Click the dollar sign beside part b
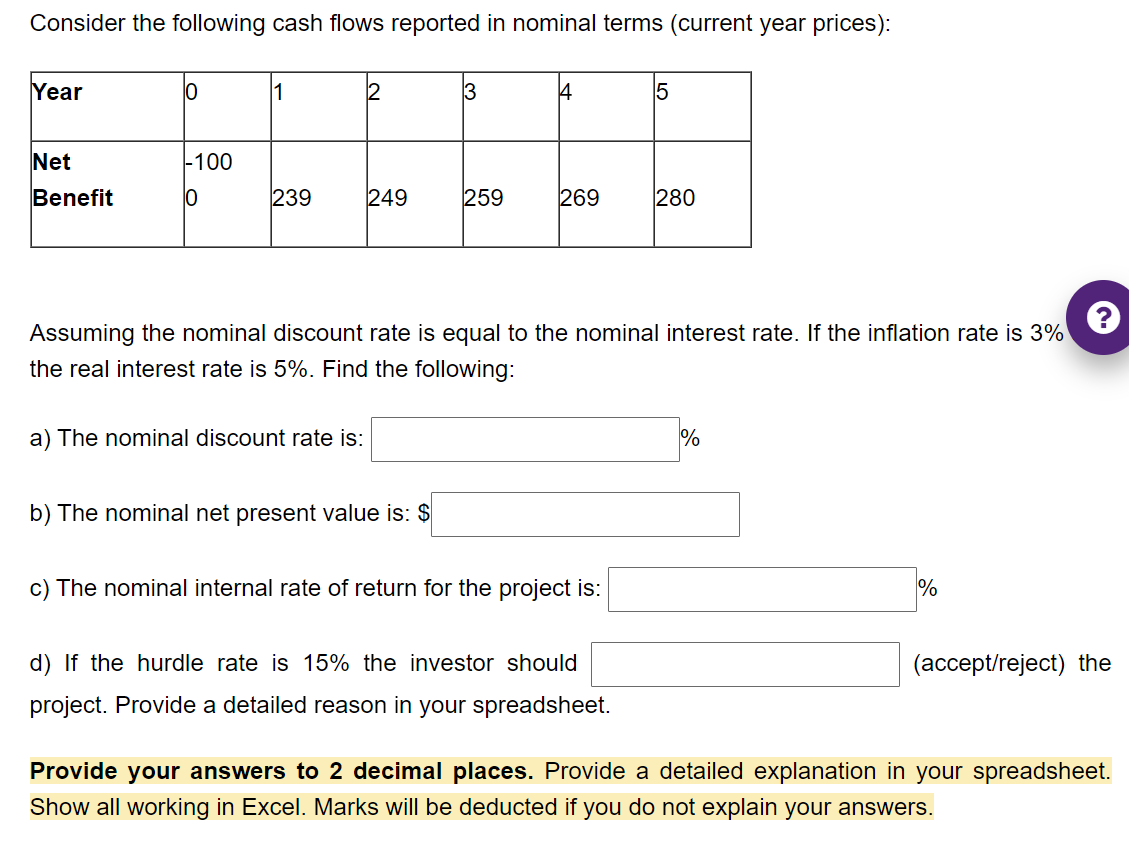Image resolution: width=1129 pixels, height=856 pixels. point(423,513)
